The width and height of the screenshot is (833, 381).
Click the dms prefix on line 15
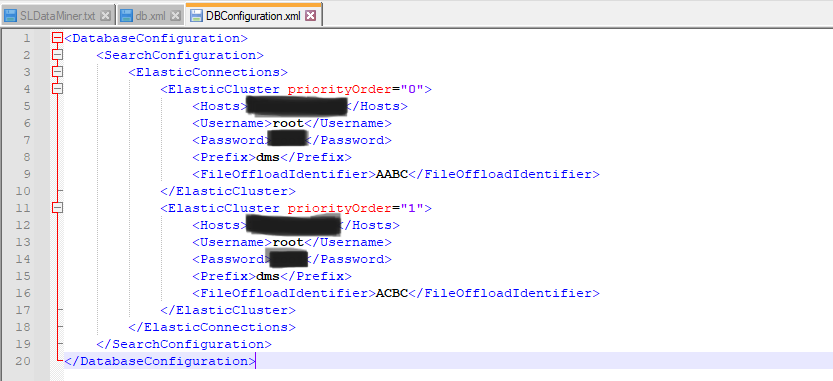tap(268, 276)
